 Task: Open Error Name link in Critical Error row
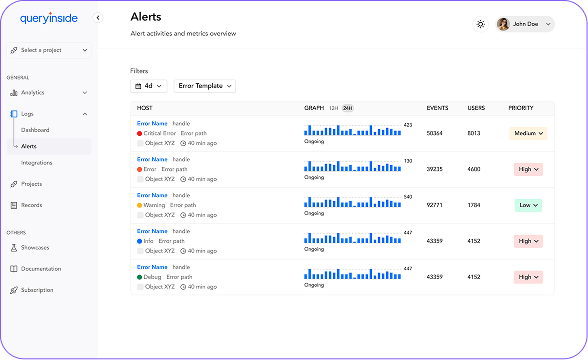pos(152,123)
